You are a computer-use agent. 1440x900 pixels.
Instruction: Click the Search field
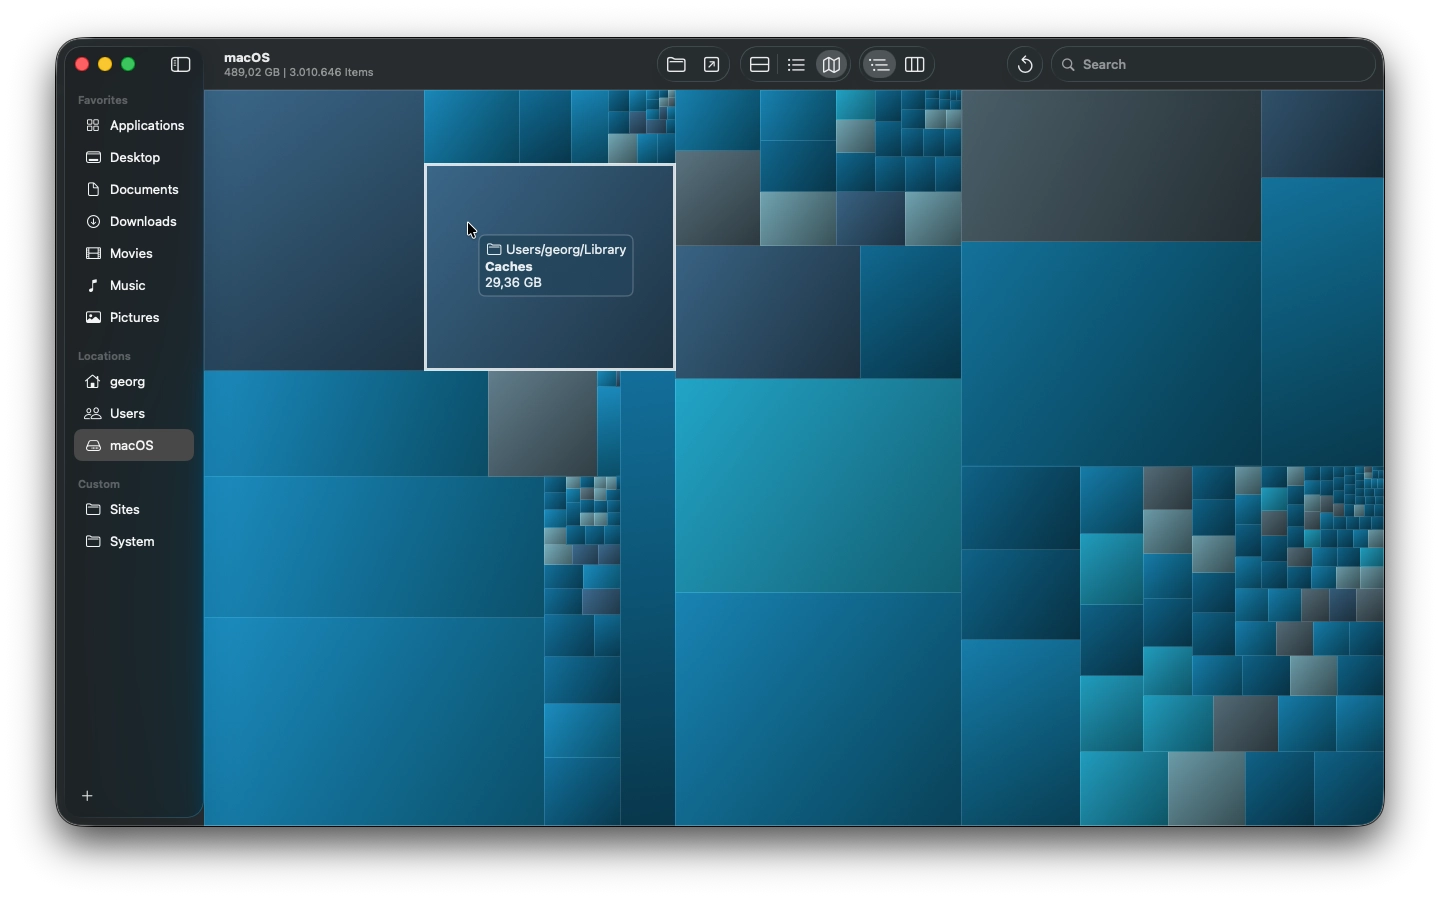pyautogui.click(x=1213, y=65)
